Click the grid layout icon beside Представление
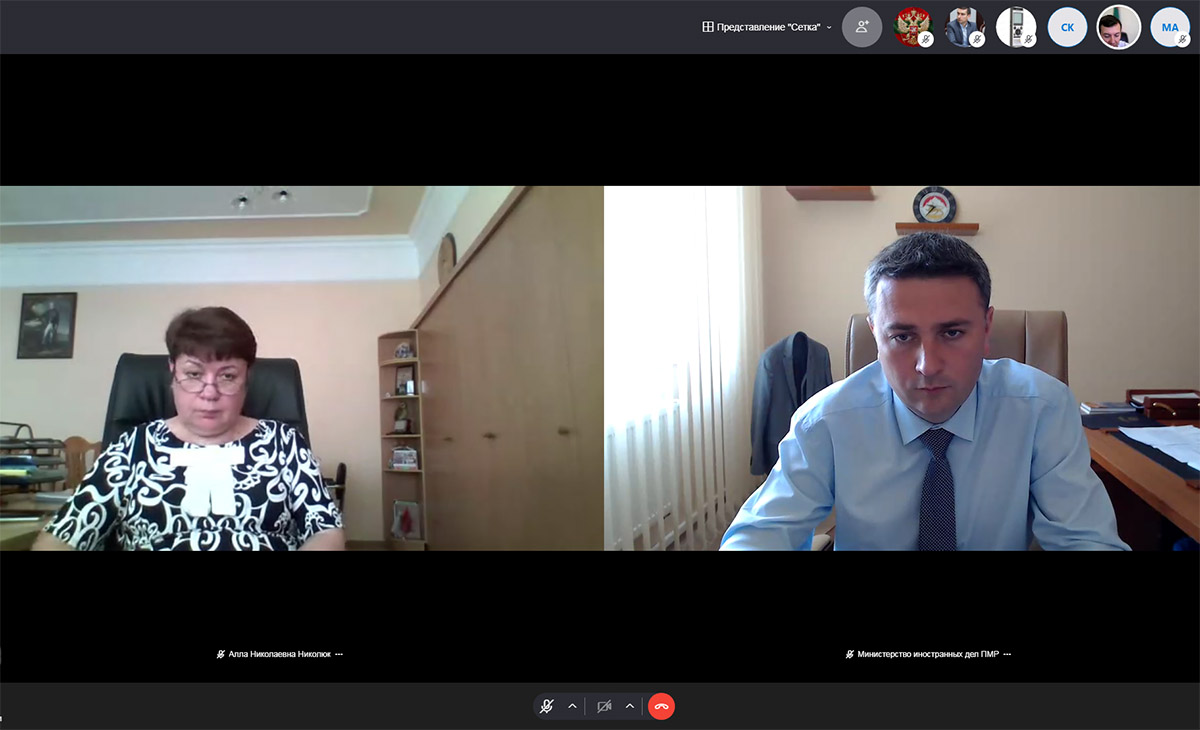Viewport: 1200px width, 730px height. pyautogui.click(x=708, y=27)
